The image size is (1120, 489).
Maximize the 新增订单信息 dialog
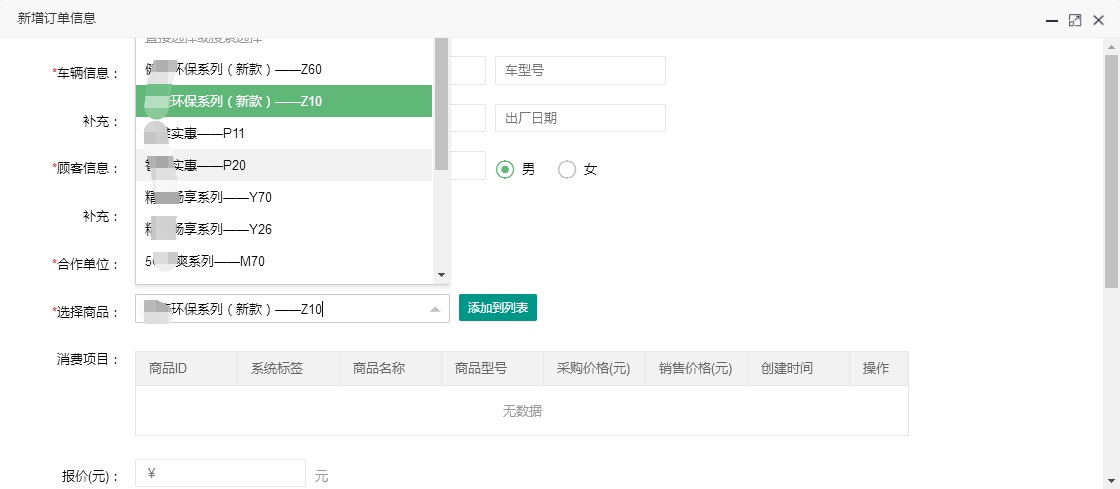point(1075,20)
